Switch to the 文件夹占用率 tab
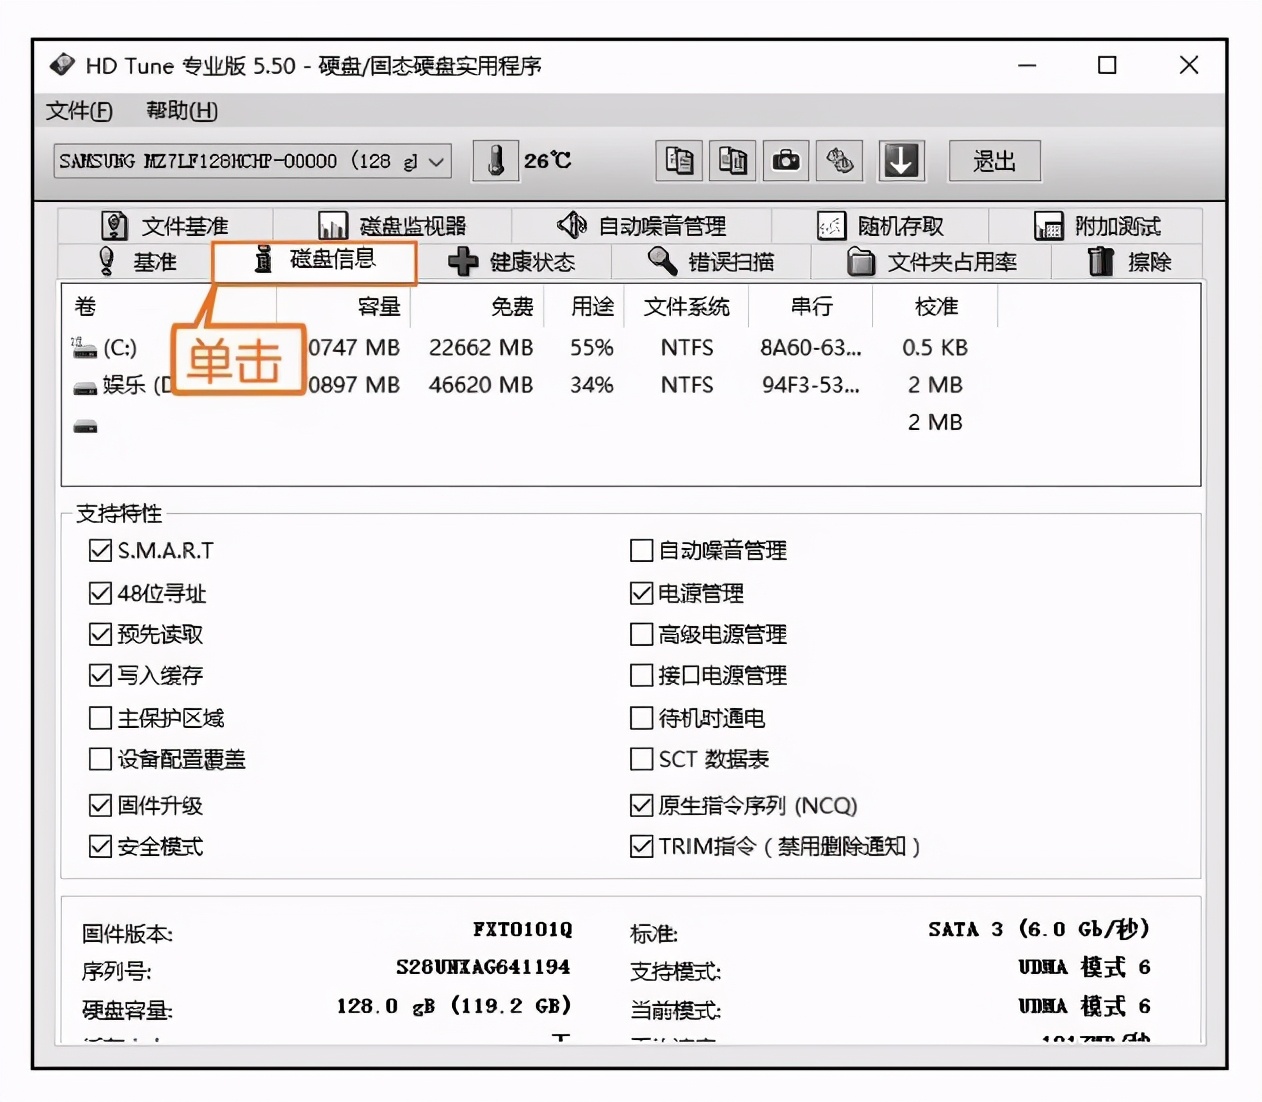 tap(931, 262)
